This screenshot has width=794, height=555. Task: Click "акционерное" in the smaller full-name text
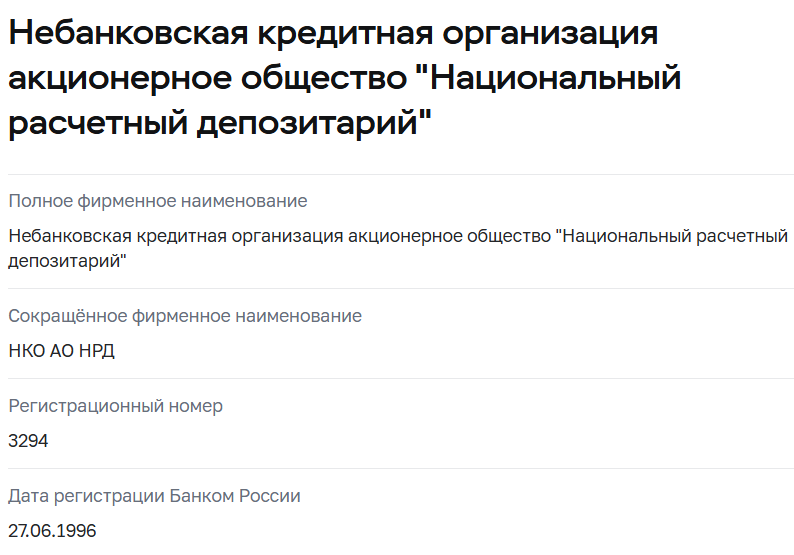(x=391, y=236)
